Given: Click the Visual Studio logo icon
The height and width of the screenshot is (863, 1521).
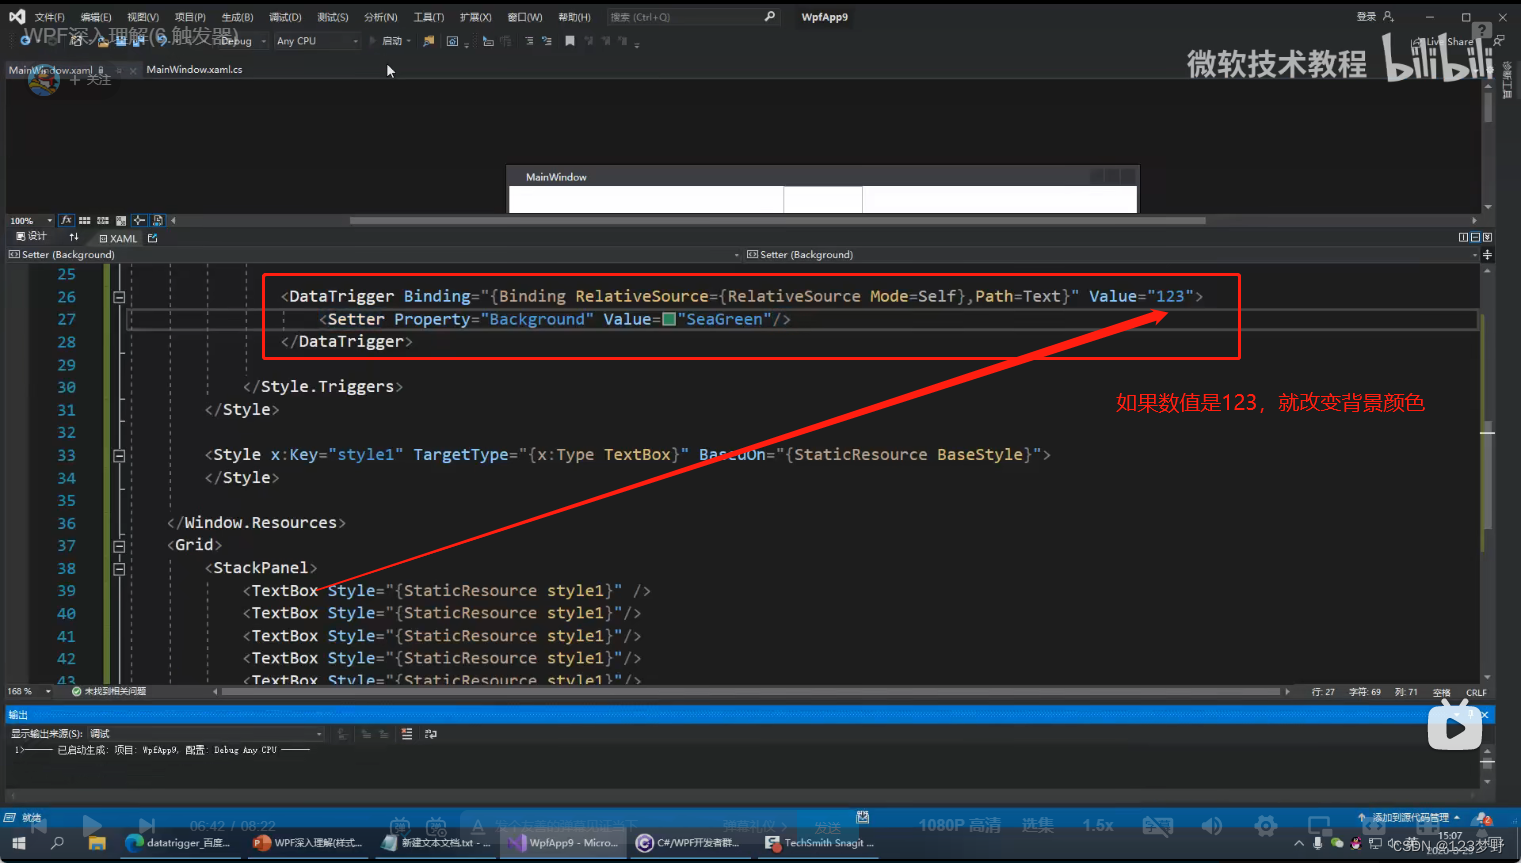Looking at the screenshot, I should (17, 16).
